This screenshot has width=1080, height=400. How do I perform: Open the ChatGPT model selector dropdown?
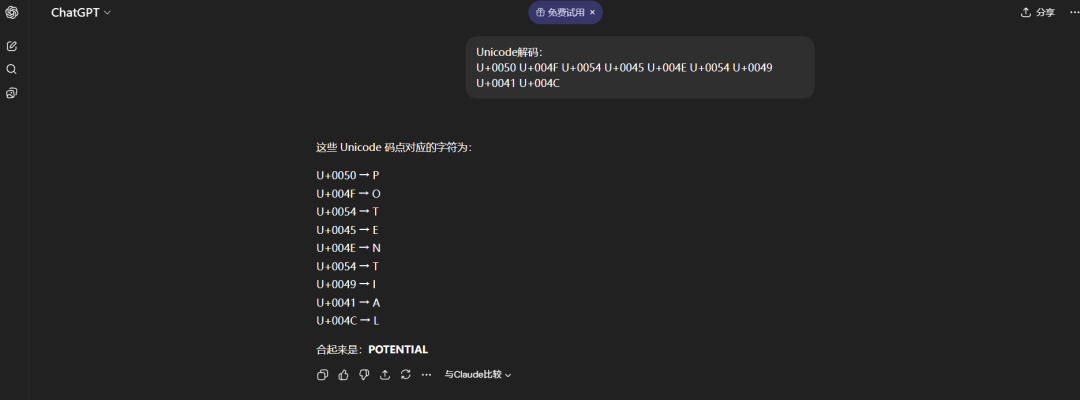point(81,12)
